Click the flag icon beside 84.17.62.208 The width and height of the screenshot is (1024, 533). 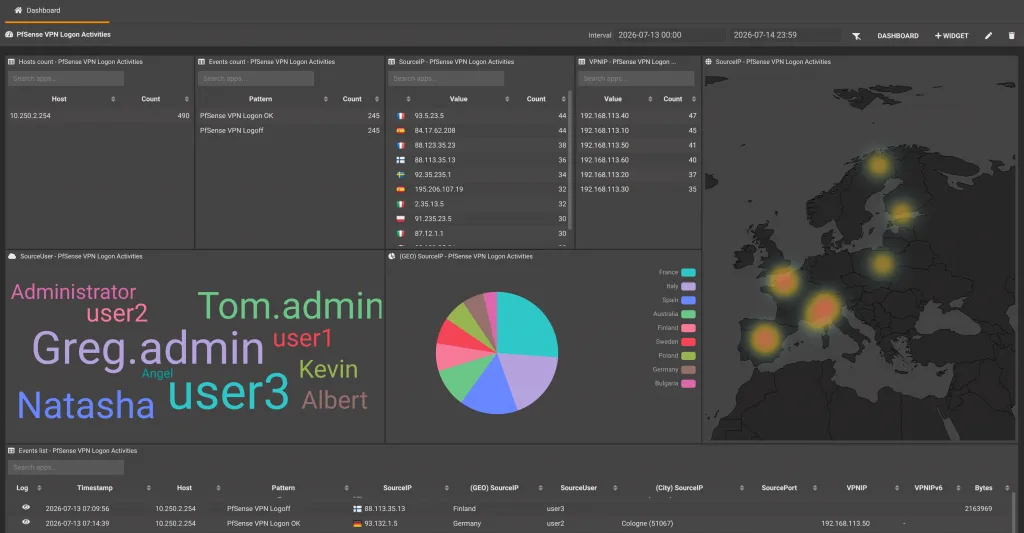point(400,131)
